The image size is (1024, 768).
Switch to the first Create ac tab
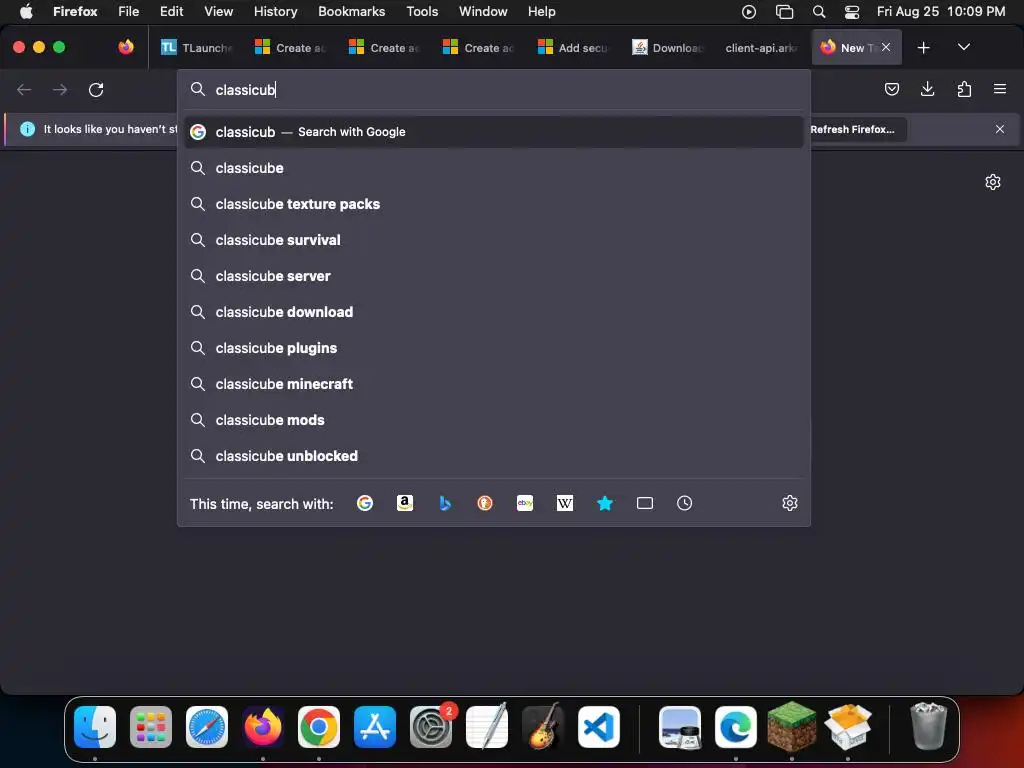[x=291, y=48]
